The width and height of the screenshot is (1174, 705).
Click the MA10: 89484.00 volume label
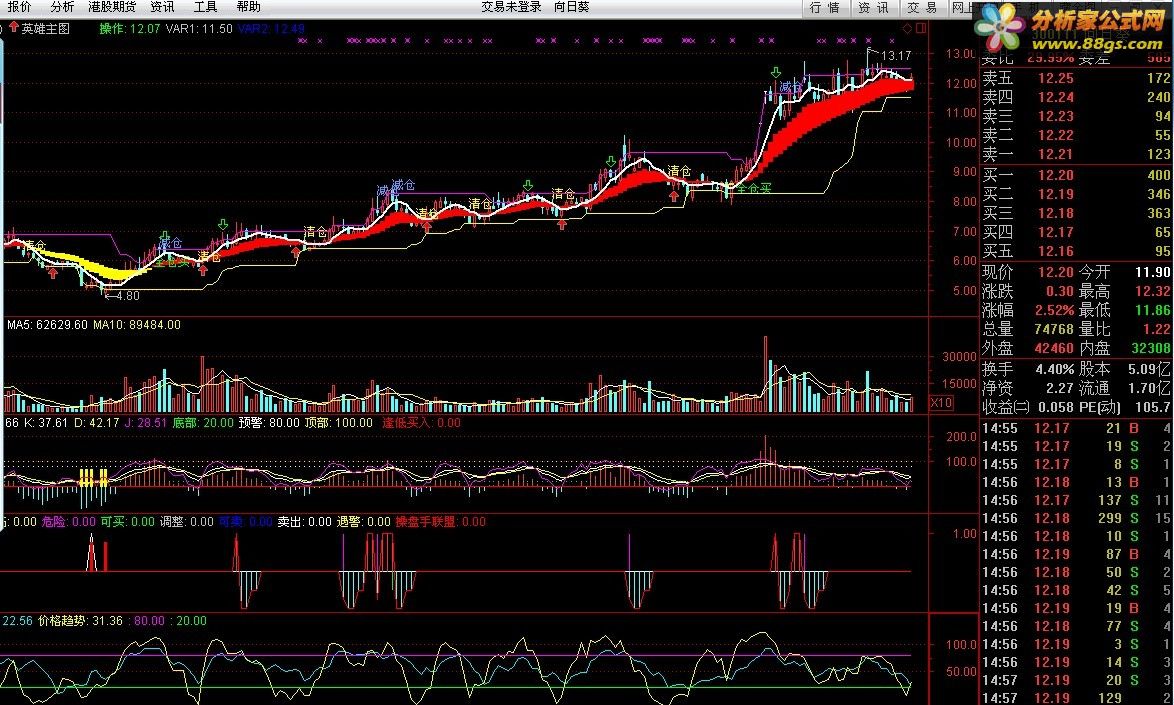(x=137, y=325)
